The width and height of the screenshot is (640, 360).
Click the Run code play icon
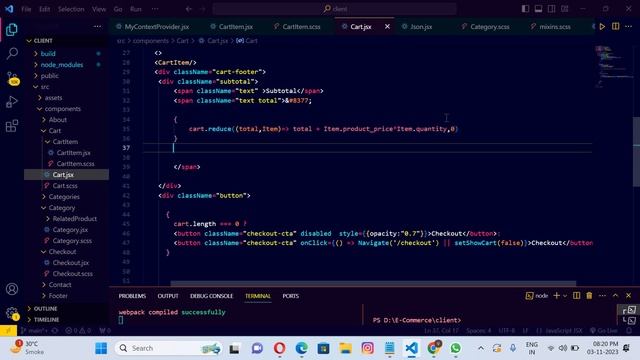click(602, 27)
